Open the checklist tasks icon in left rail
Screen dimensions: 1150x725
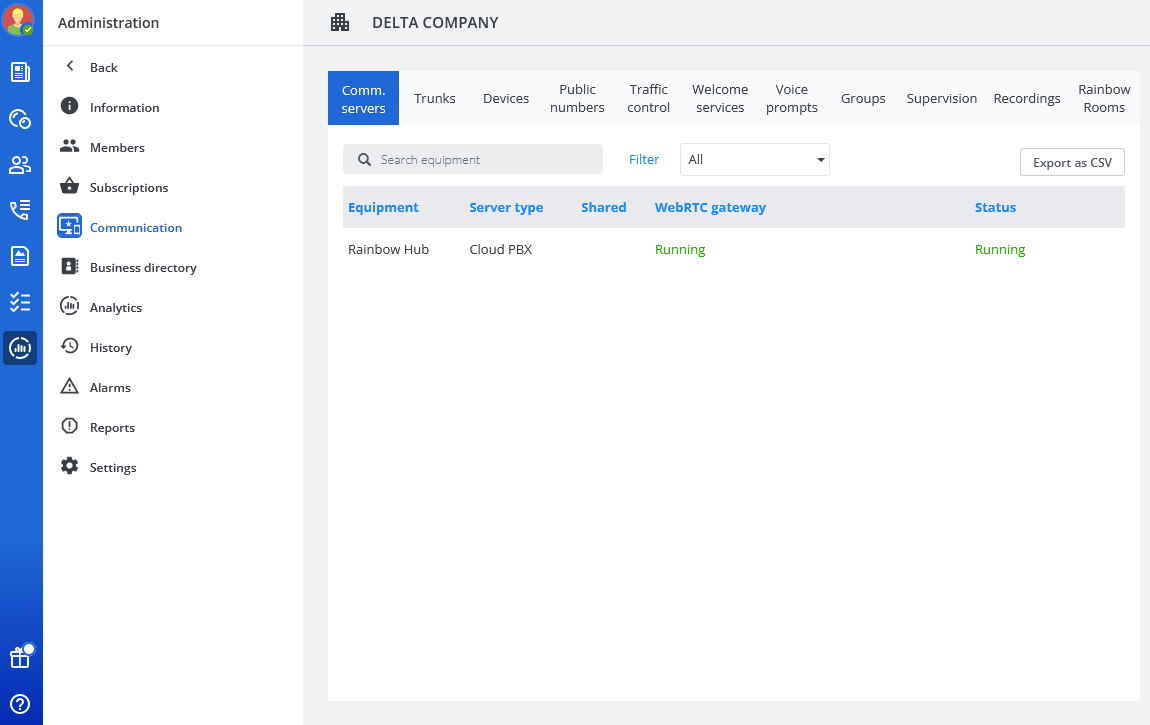pyautogui.click(x=20, y=302)
